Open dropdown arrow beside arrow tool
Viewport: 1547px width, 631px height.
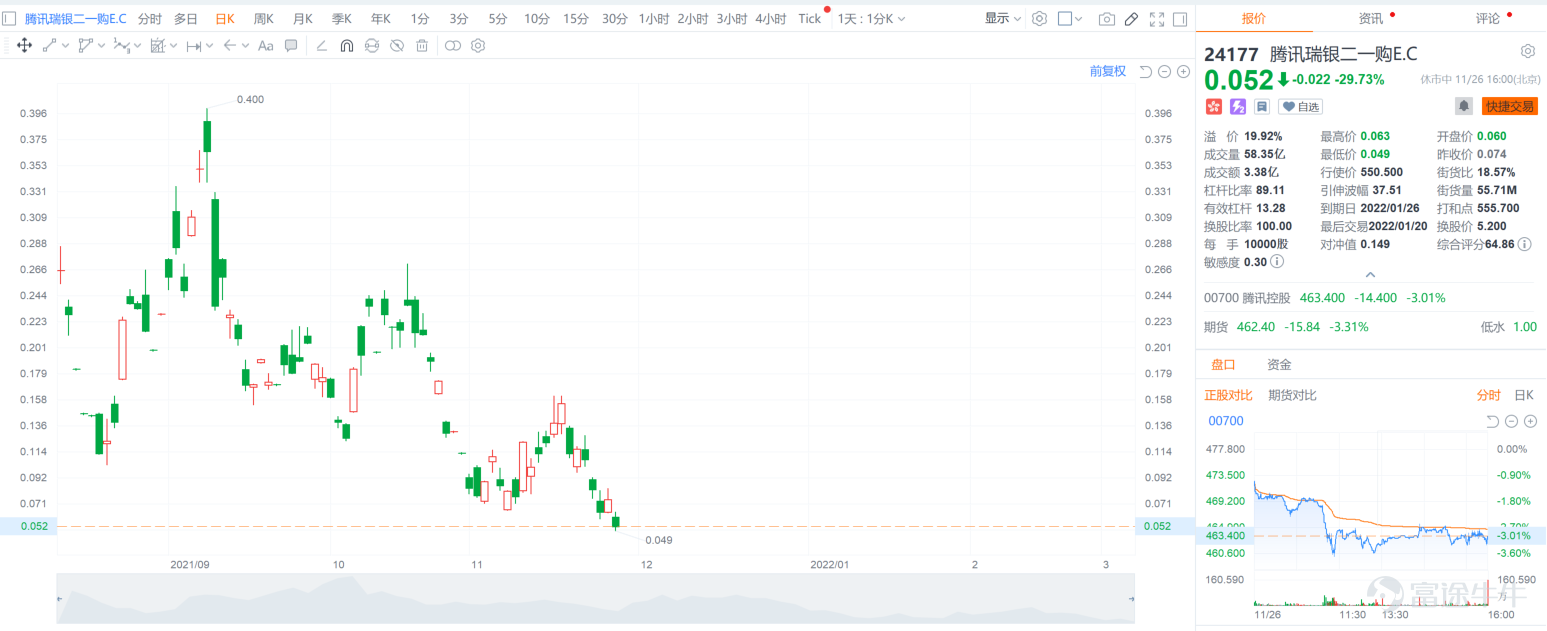tap(246, 46)
